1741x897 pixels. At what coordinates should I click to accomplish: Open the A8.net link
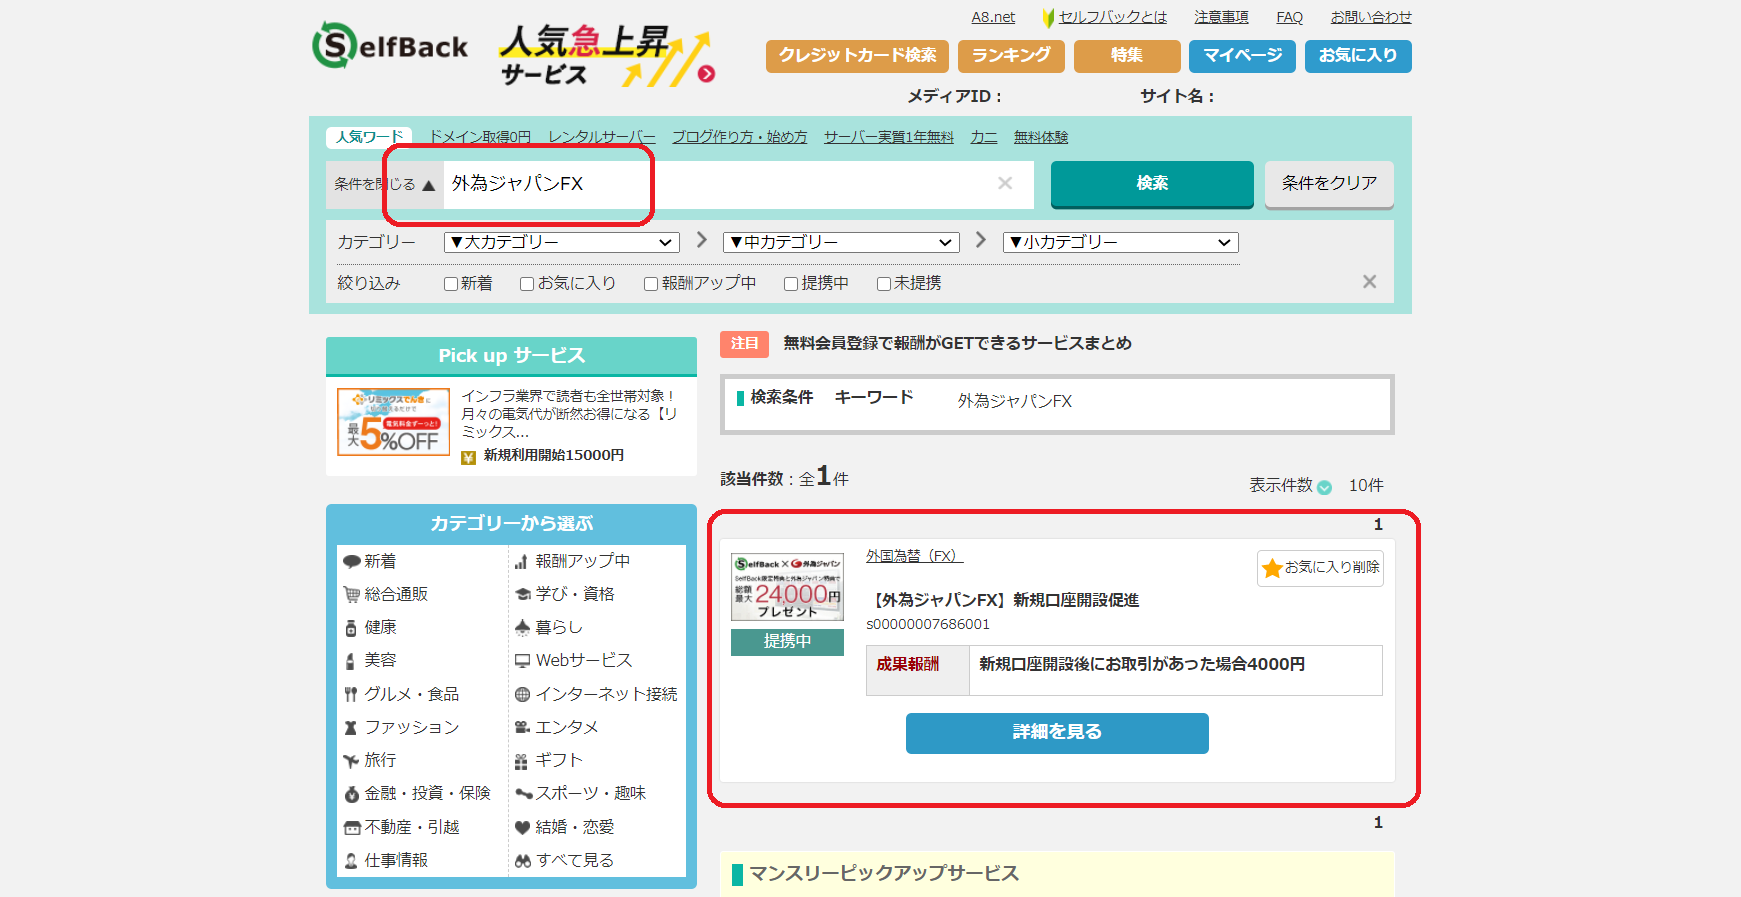[993, 17]
